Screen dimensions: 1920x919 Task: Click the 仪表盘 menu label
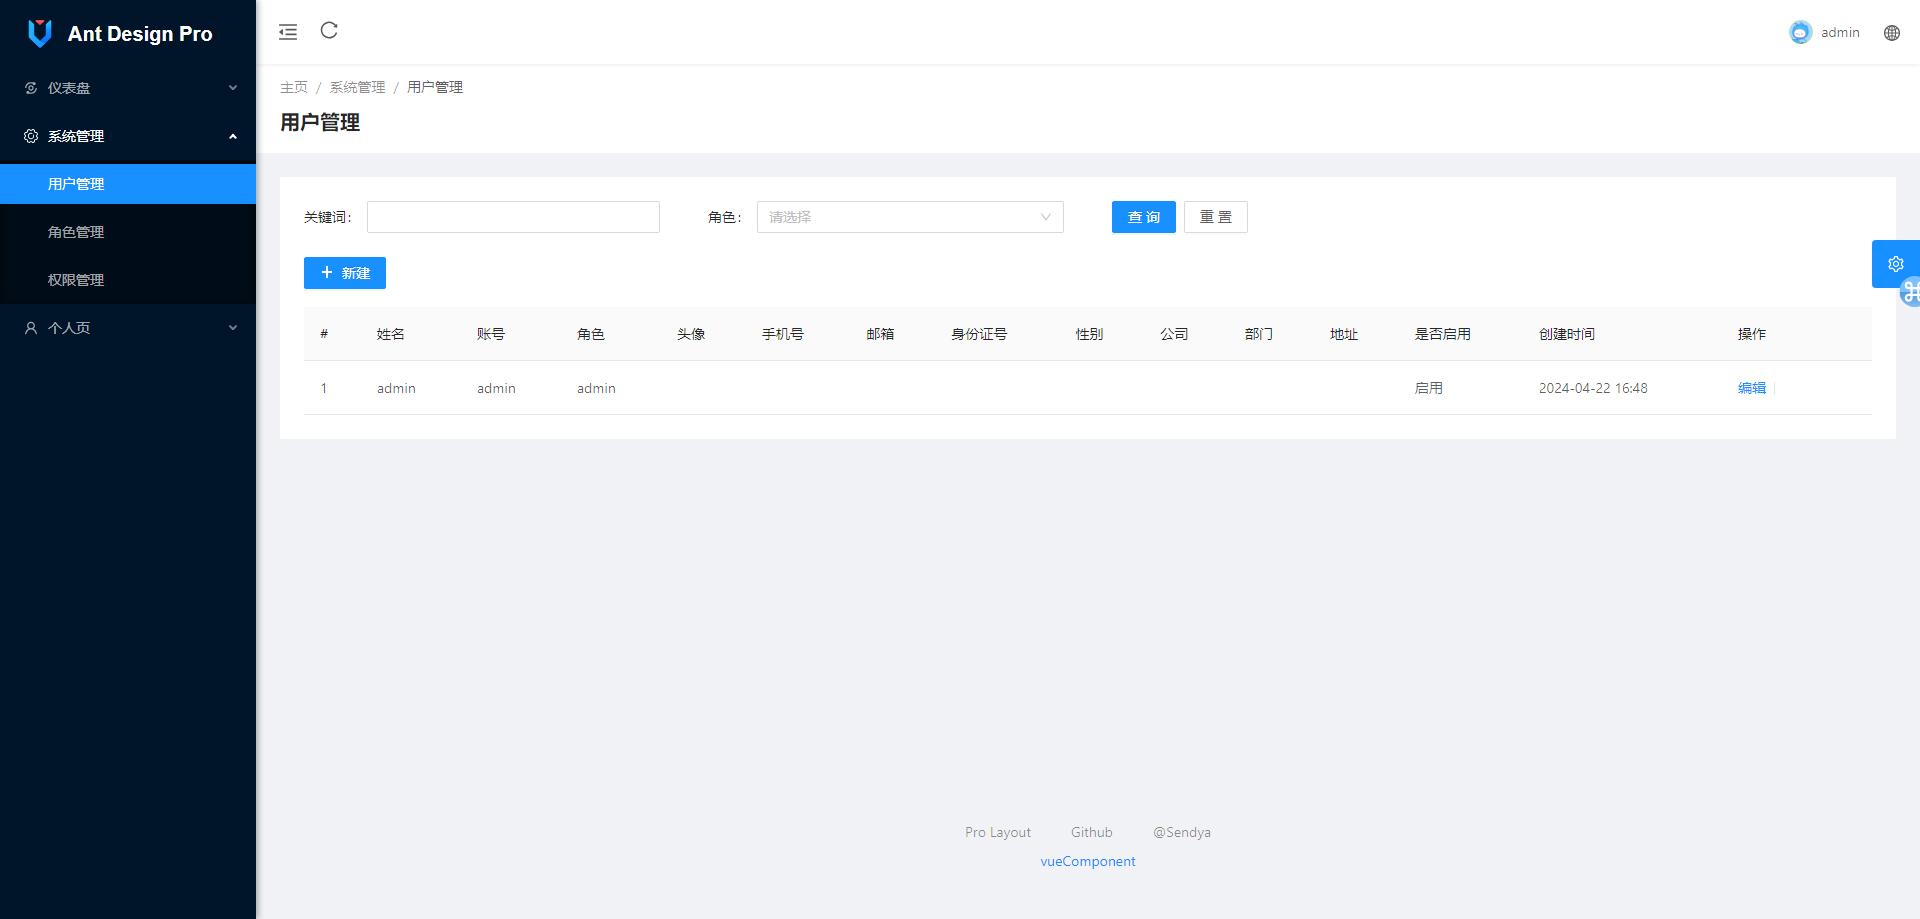point(69,88)
